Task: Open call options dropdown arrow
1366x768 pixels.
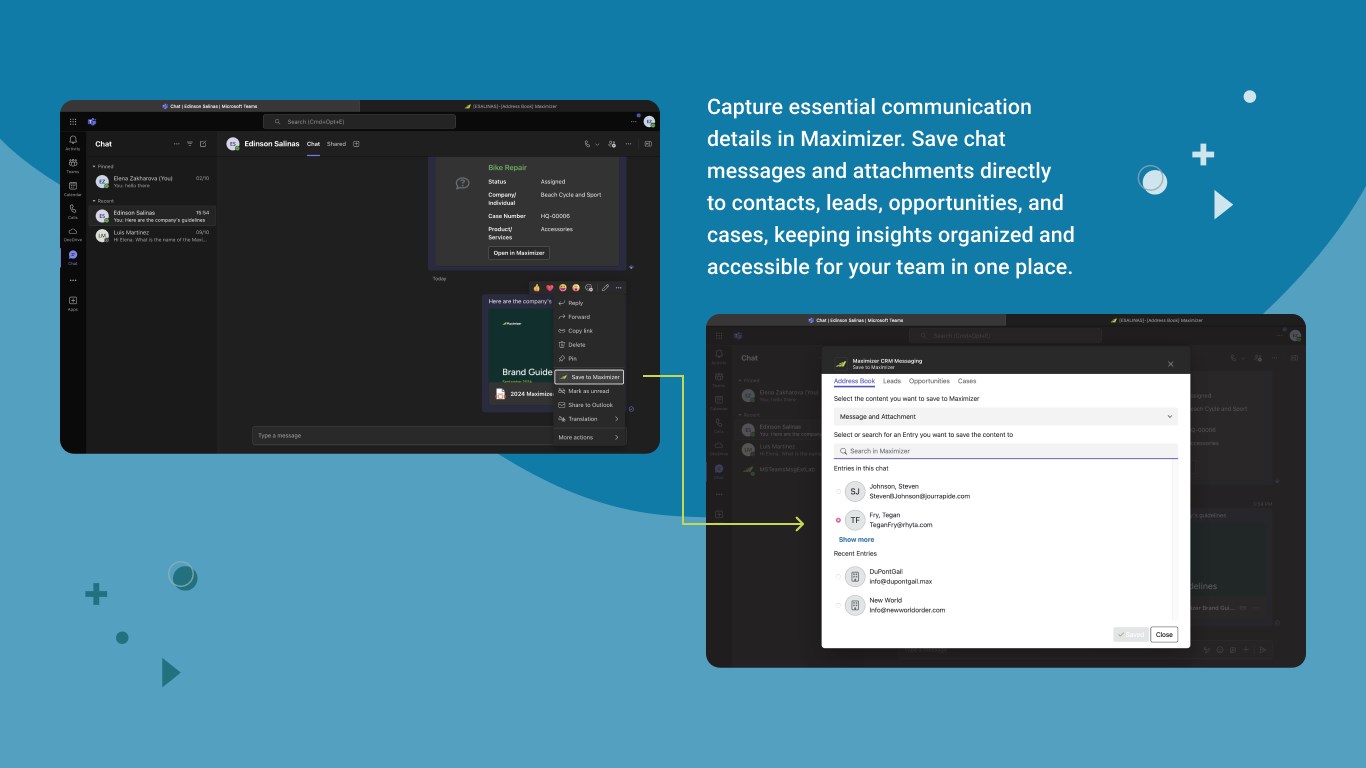Action: coord(597,144)
